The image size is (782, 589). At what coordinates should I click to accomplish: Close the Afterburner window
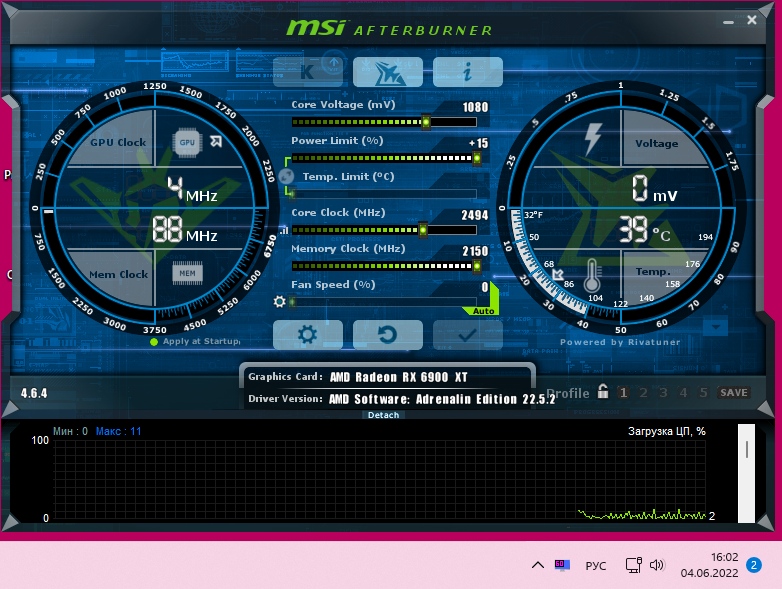(752, 20)
